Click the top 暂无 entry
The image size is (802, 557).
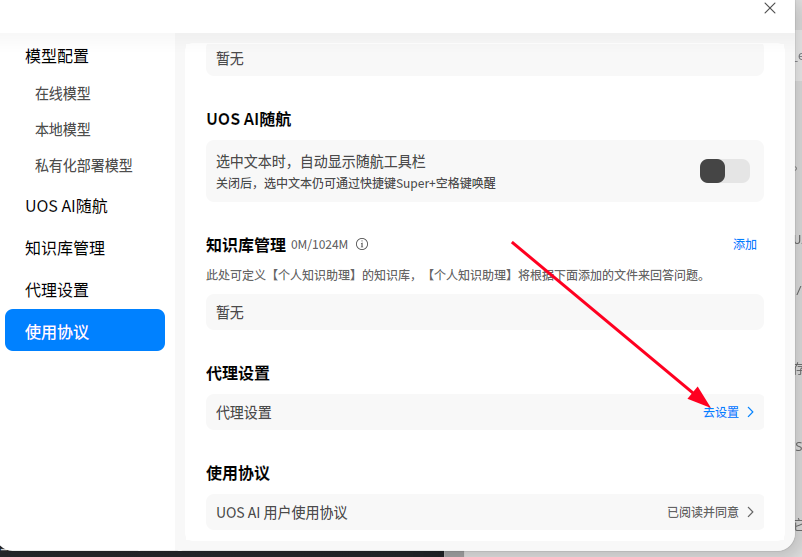(485, 59)
